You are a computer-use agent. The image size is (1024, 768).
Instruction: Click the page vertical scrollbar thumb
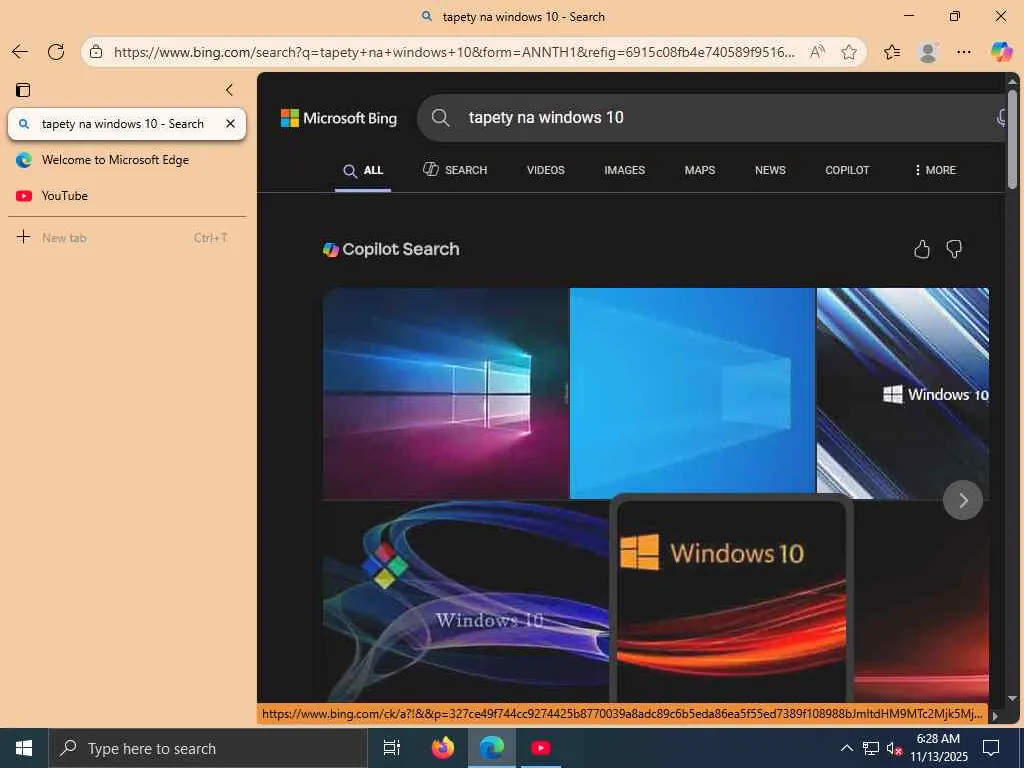pyautogui.click(x=1012, y=138)
